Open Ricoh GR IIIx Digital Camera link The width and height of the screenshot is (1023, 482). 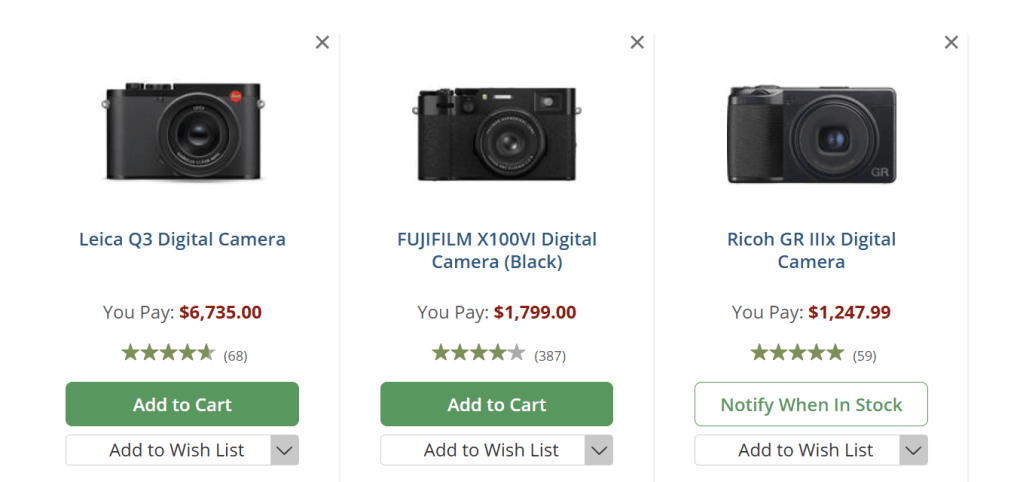click(811, 251)
